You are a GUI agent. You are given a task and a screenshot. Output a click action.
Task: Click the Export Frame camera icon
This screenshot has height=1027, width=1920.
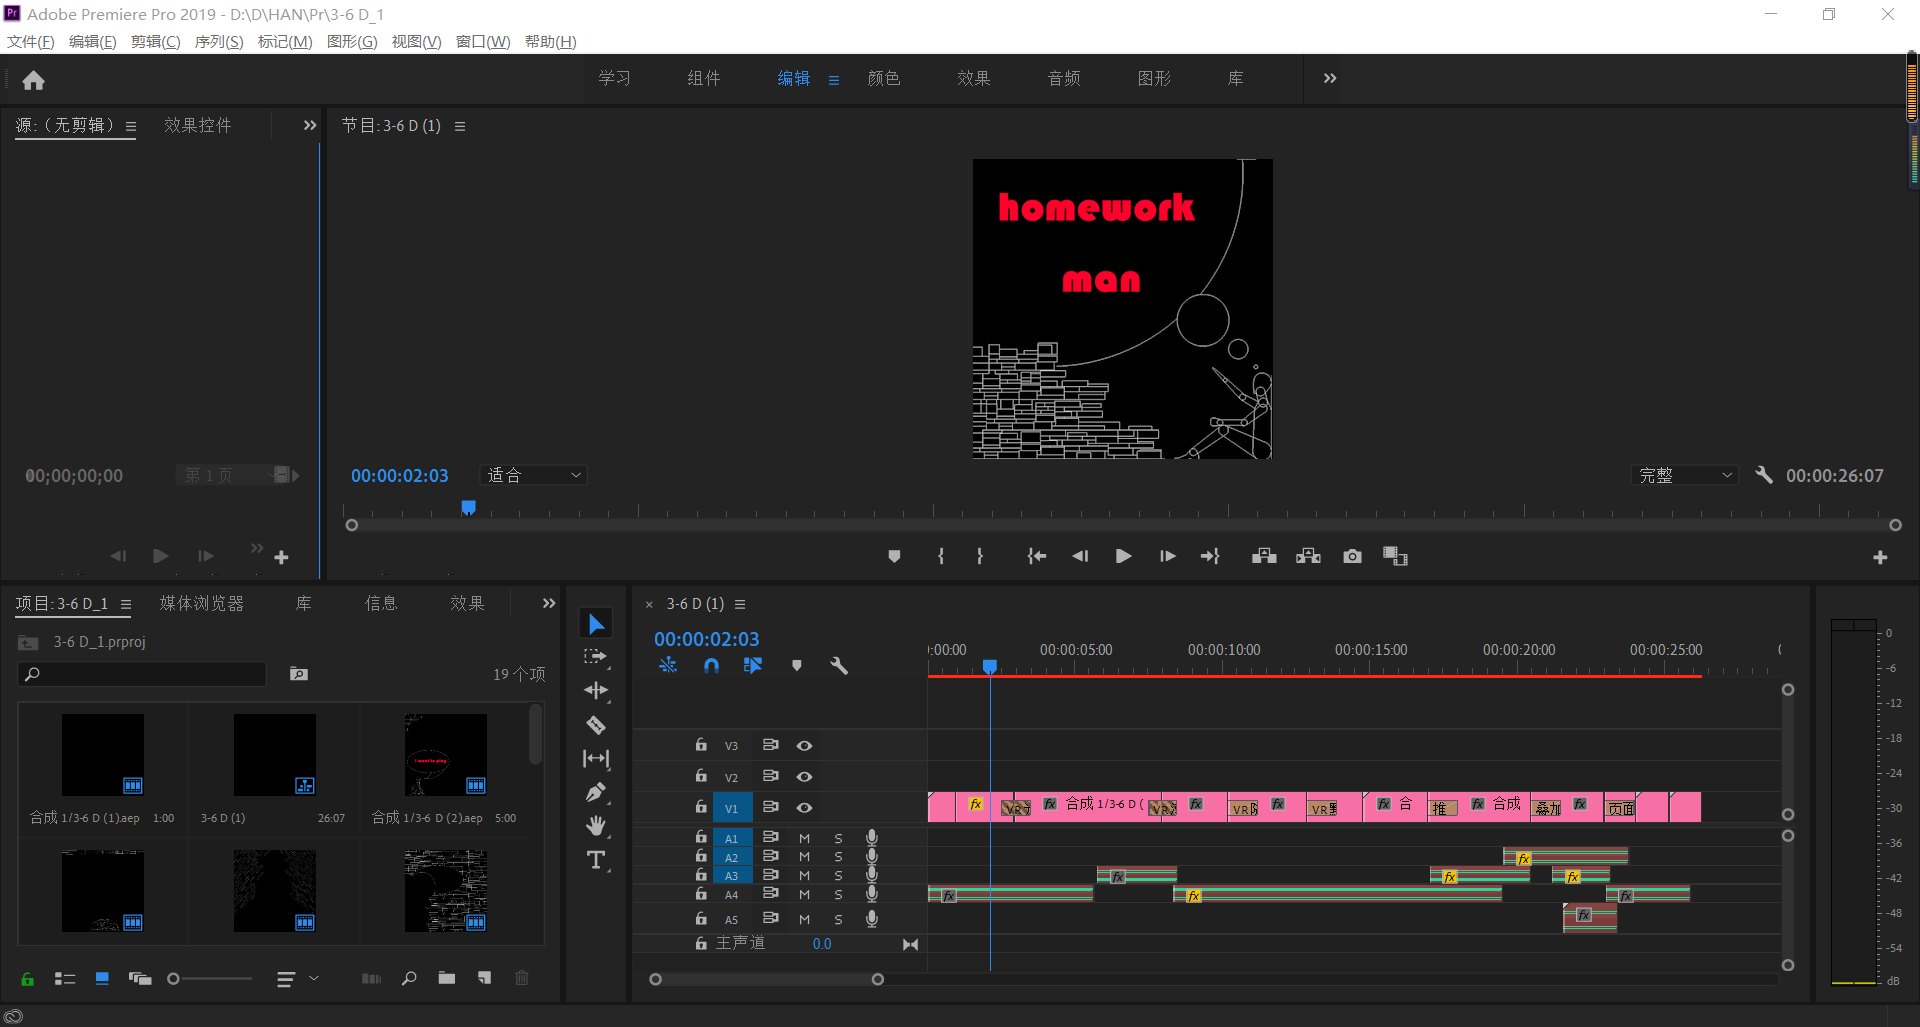[x=1352, y=556]
